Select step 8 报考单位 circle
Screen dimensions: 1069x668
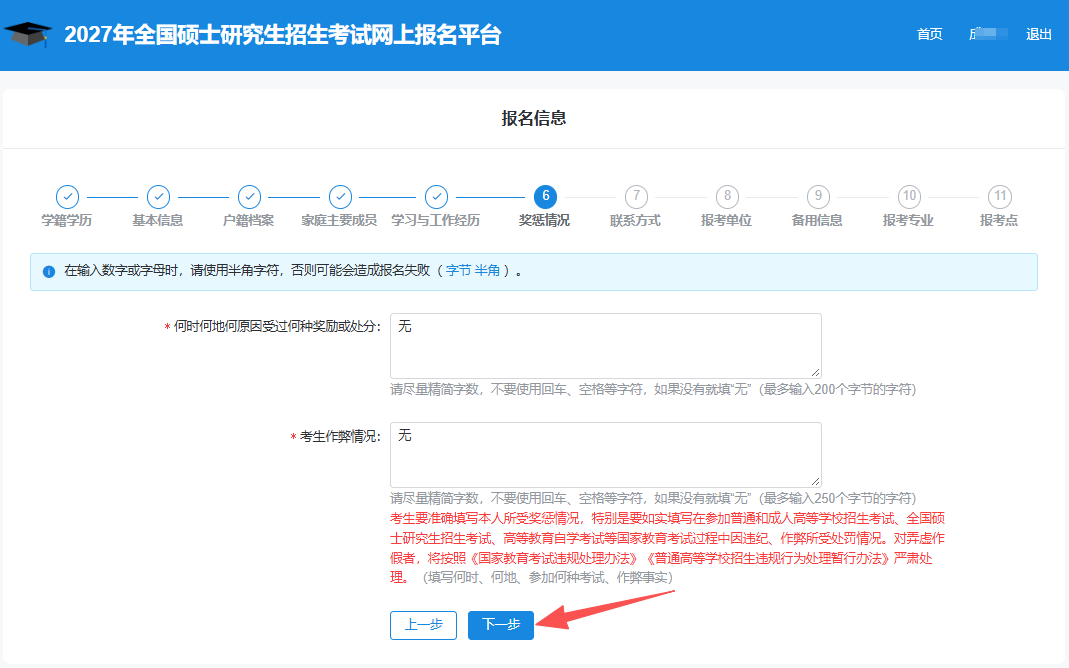pos(727,196)
